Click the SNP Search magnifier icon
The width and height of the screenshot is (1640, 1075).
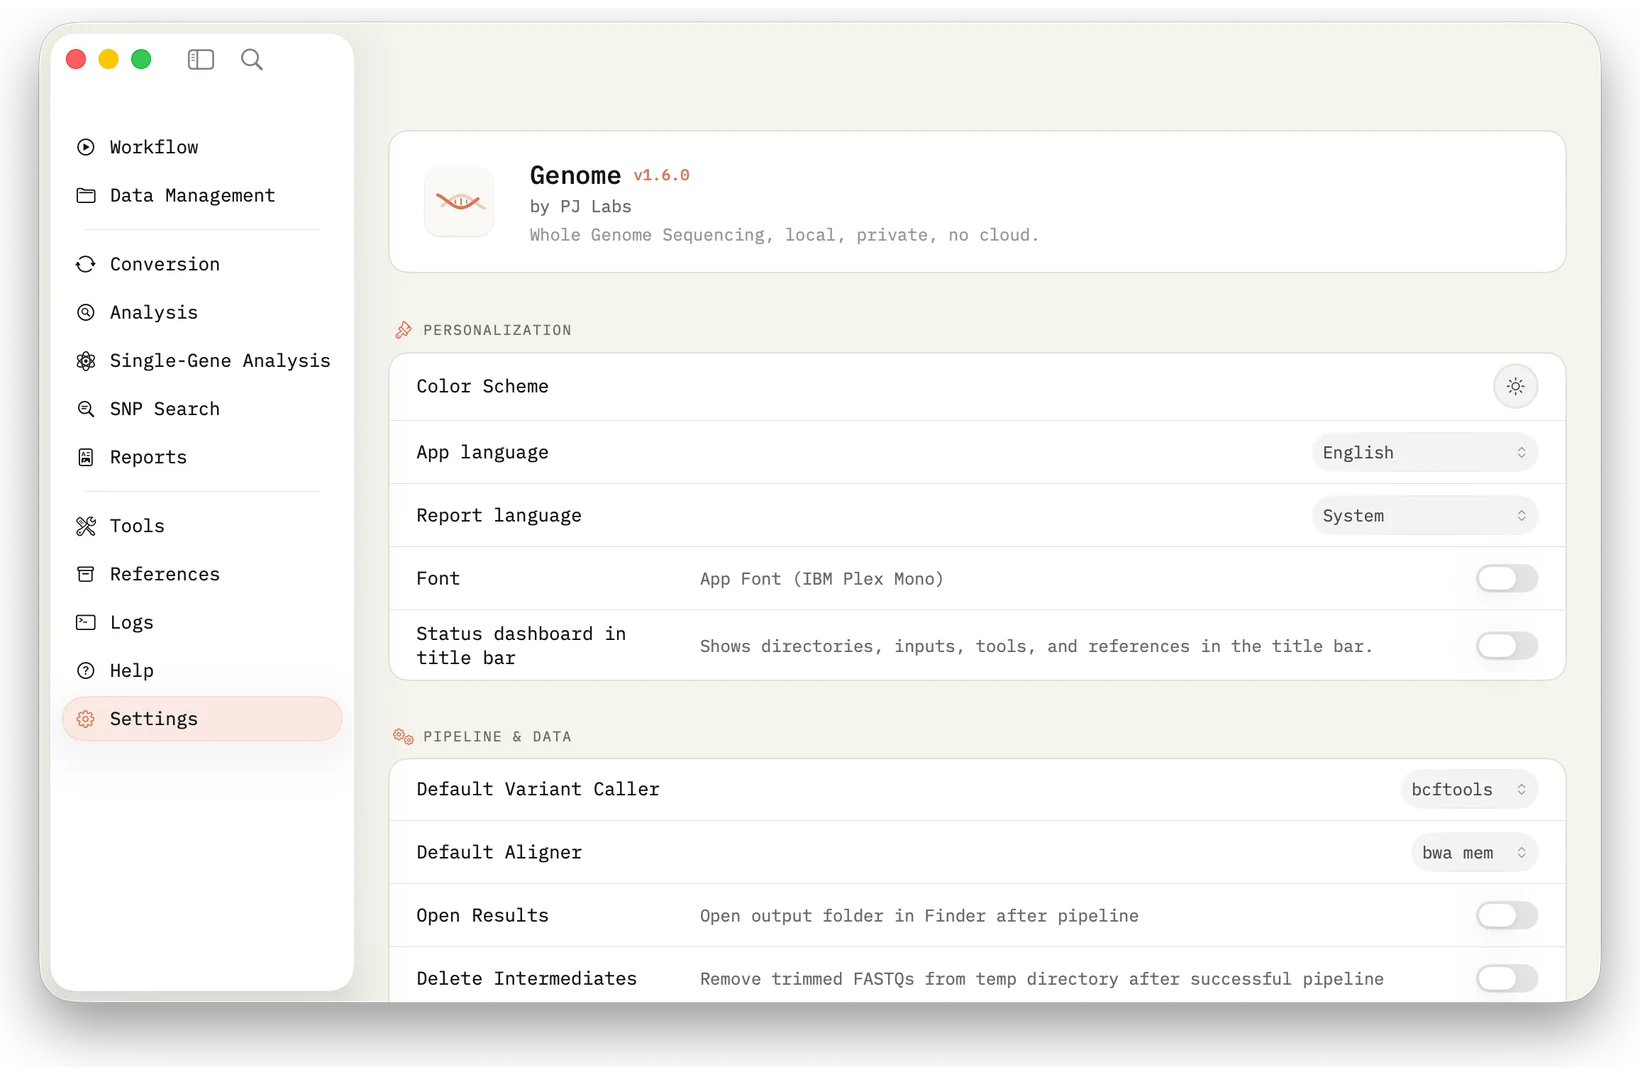86,409
